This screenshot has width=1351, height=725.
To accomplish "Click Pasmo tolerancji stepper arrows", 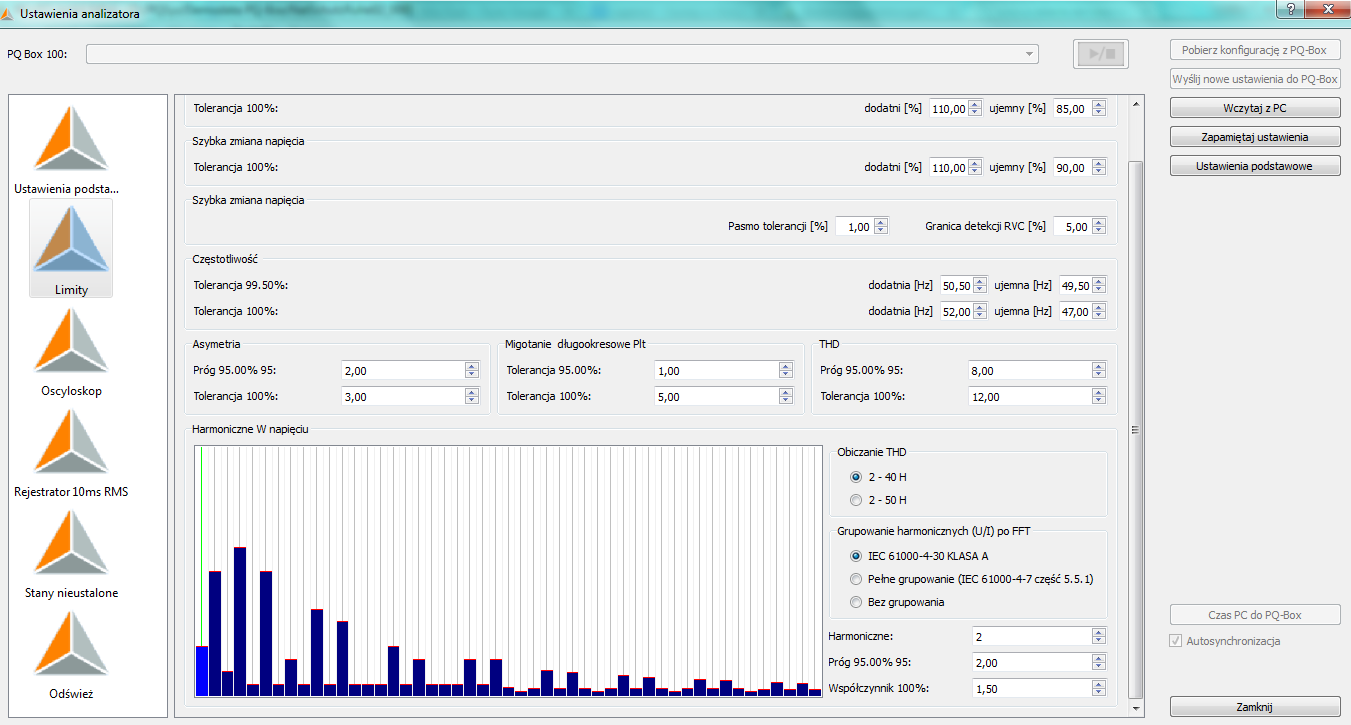I will click(x=880, y=226).
